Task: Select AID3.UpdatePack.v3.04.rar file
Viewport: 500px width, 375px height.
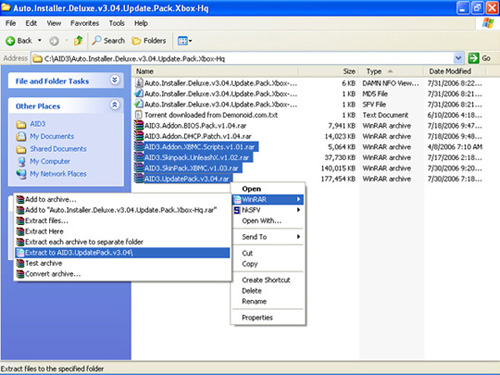Action: 187,179
